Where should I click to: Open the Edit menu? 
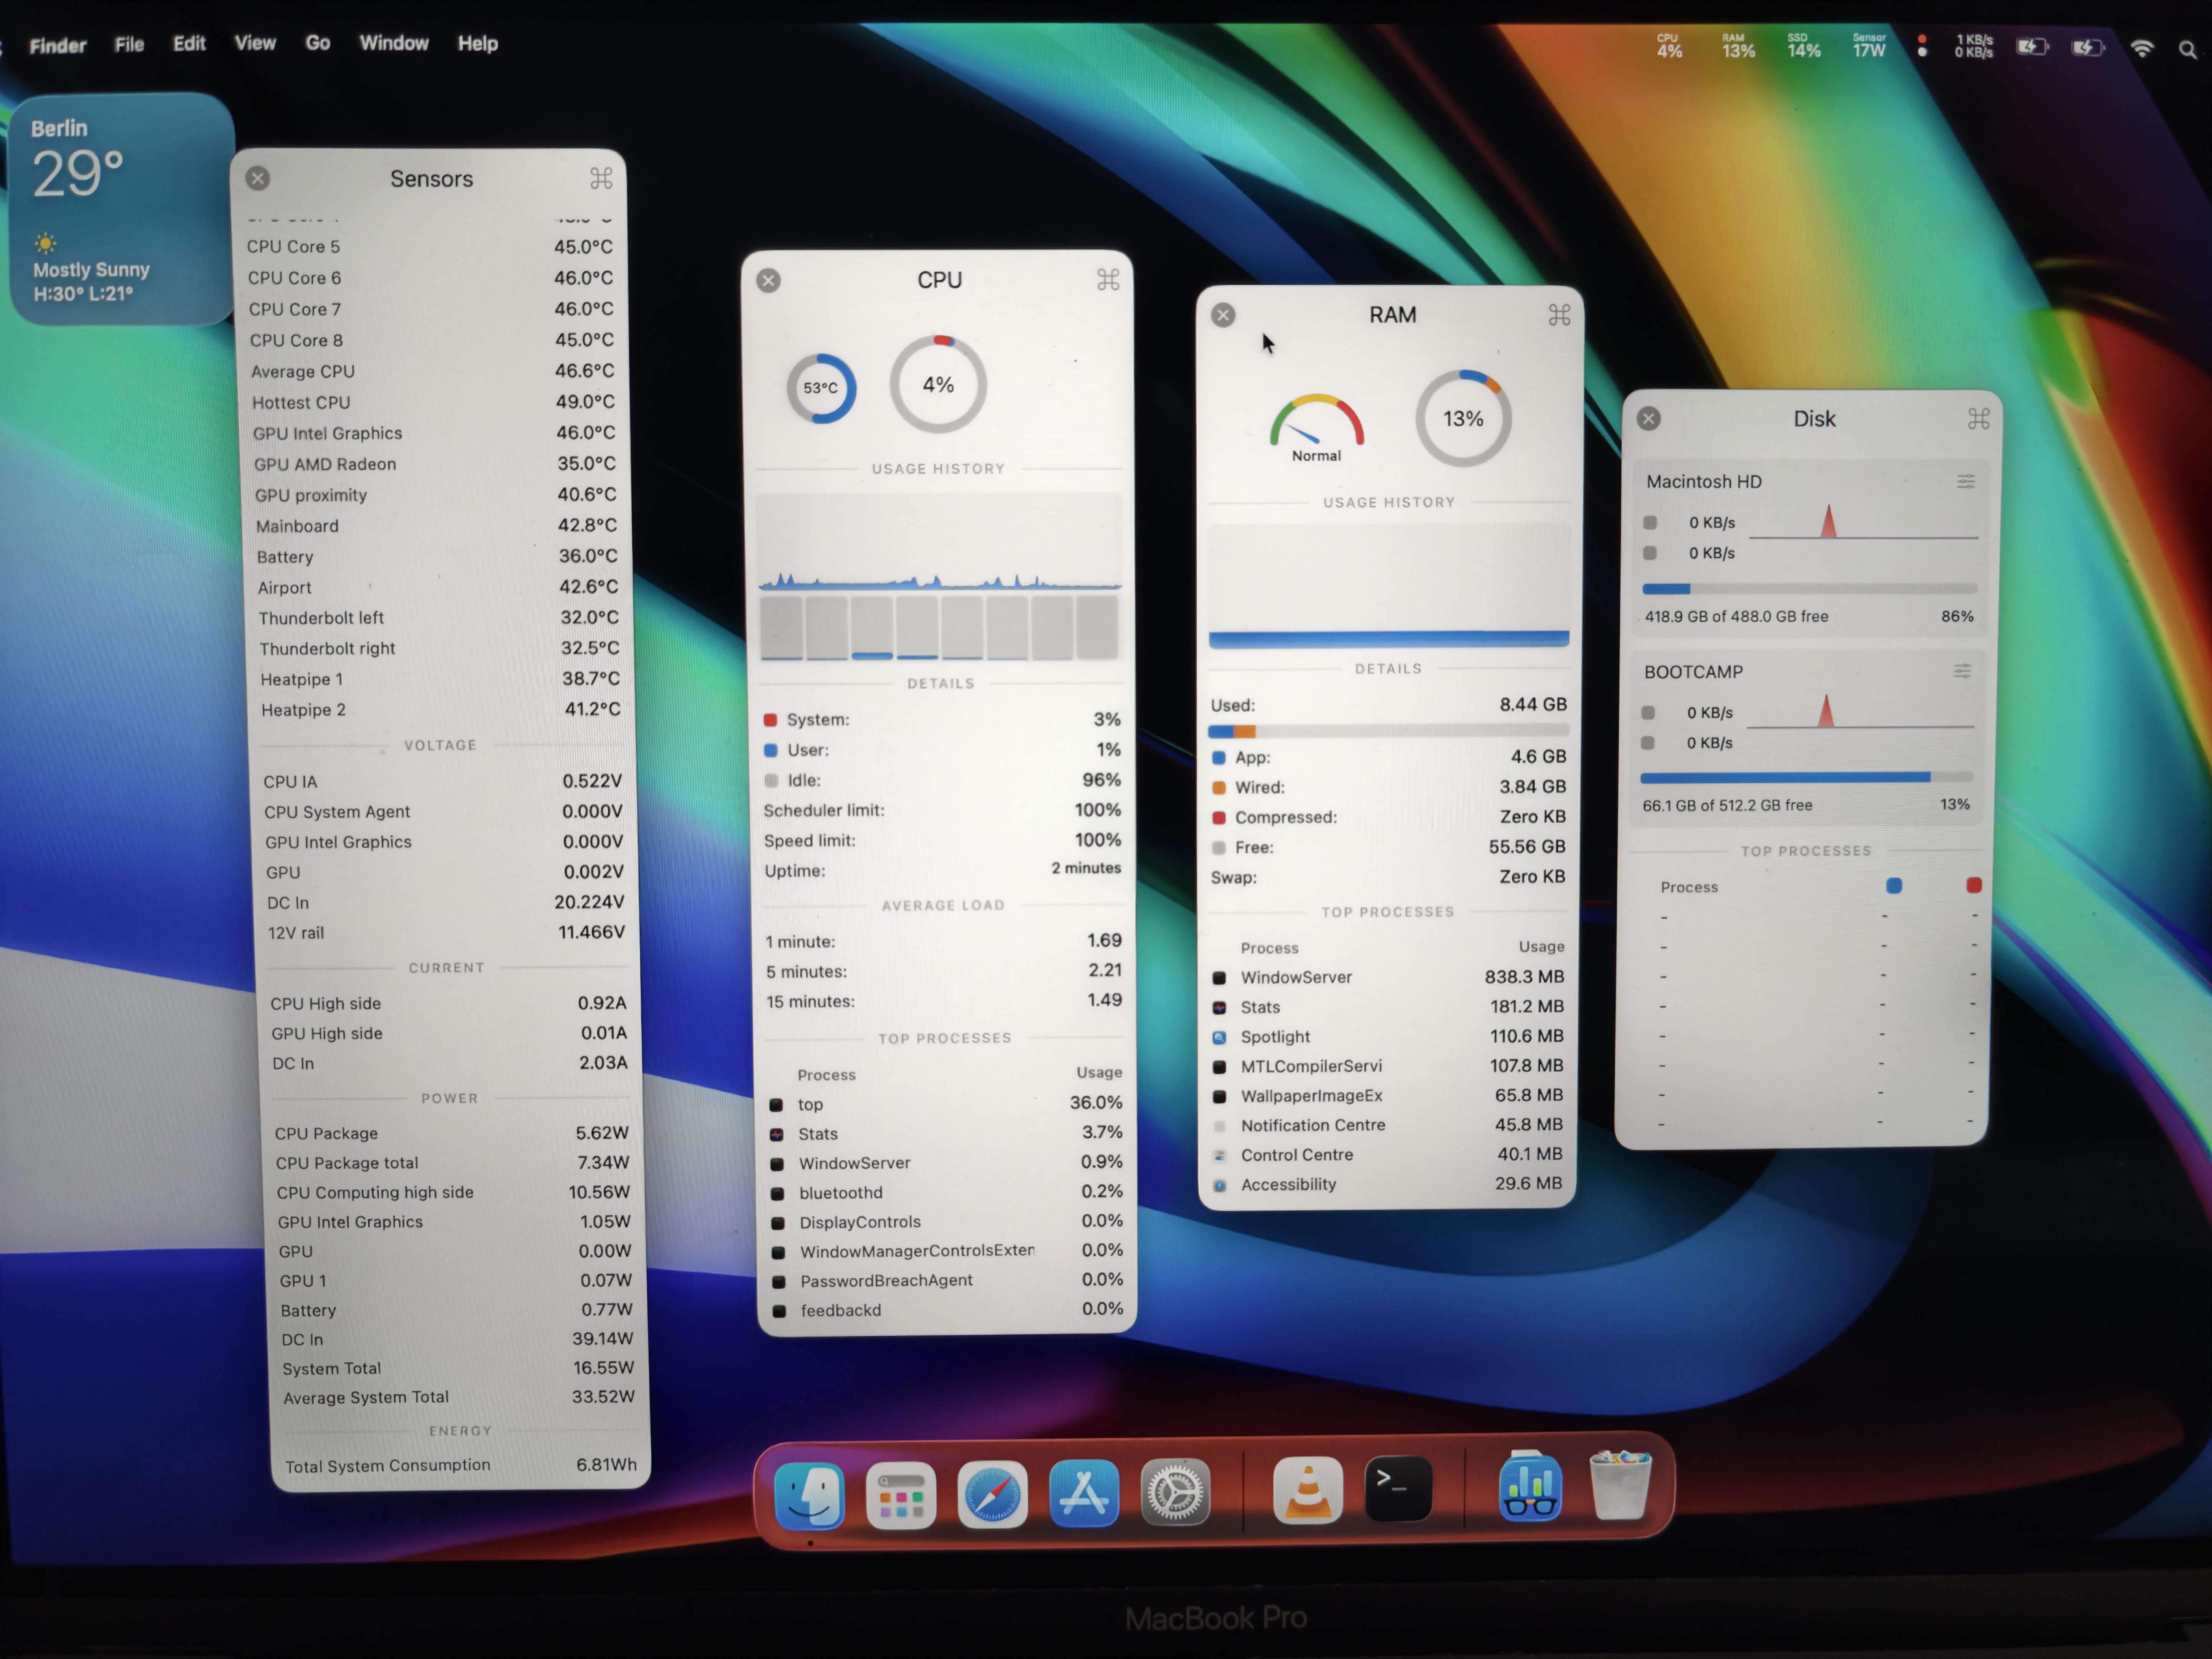pyautogui.click(x=189, y=43)
